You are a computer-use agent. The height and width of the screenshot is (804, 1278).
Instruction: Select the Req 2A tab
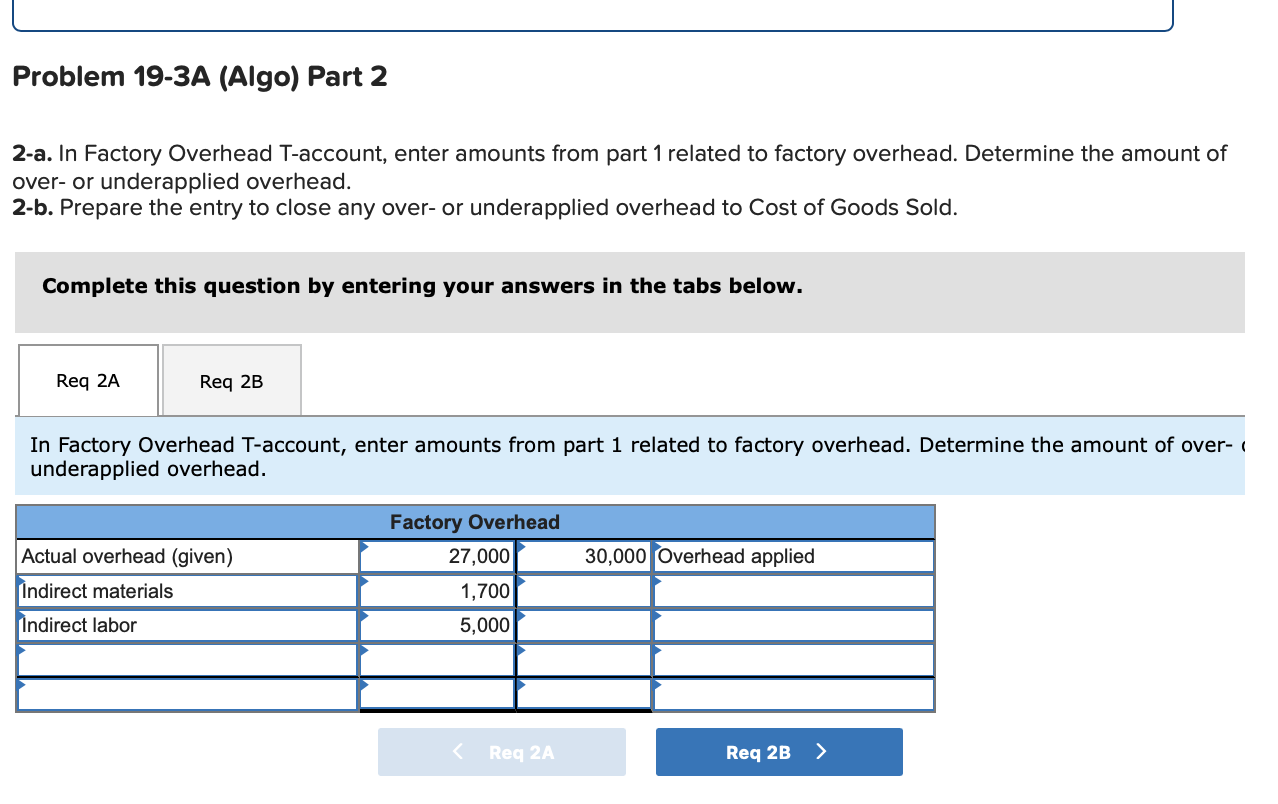pyautogui.click(x=88, y=380)
